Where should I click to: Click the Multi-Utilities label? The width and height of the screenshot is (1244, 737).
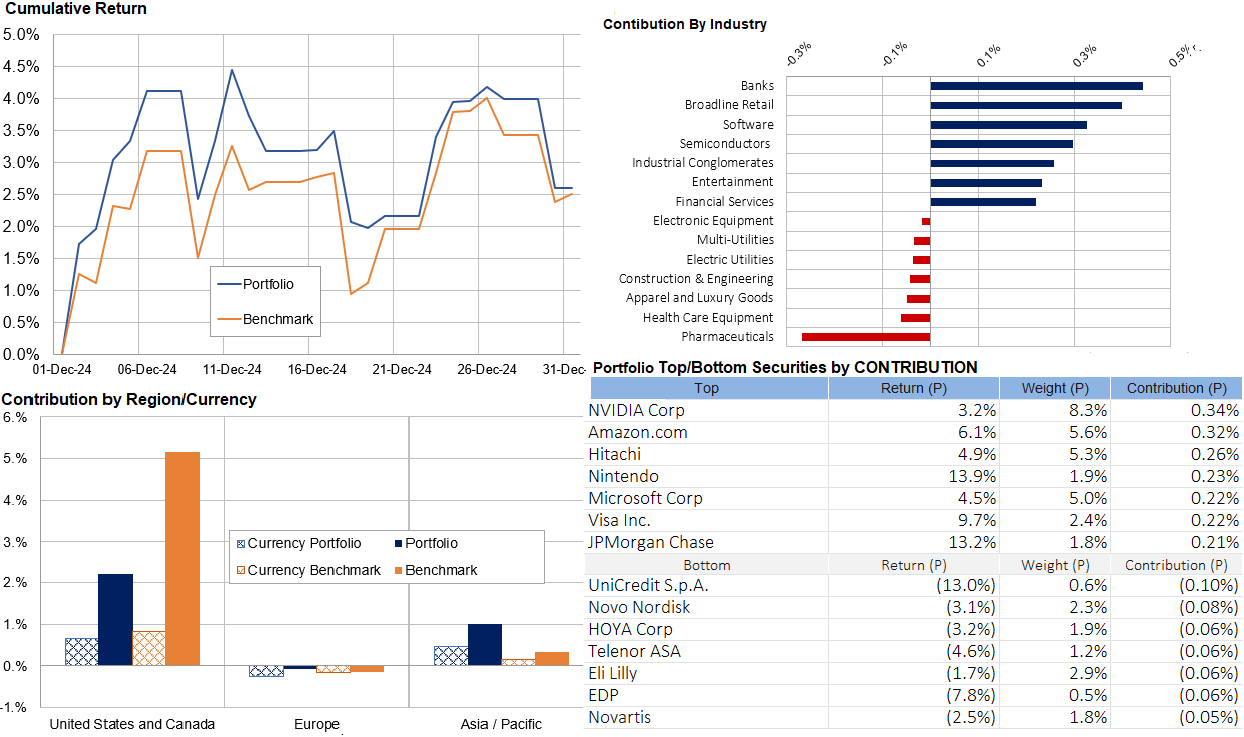click(735, 240)
